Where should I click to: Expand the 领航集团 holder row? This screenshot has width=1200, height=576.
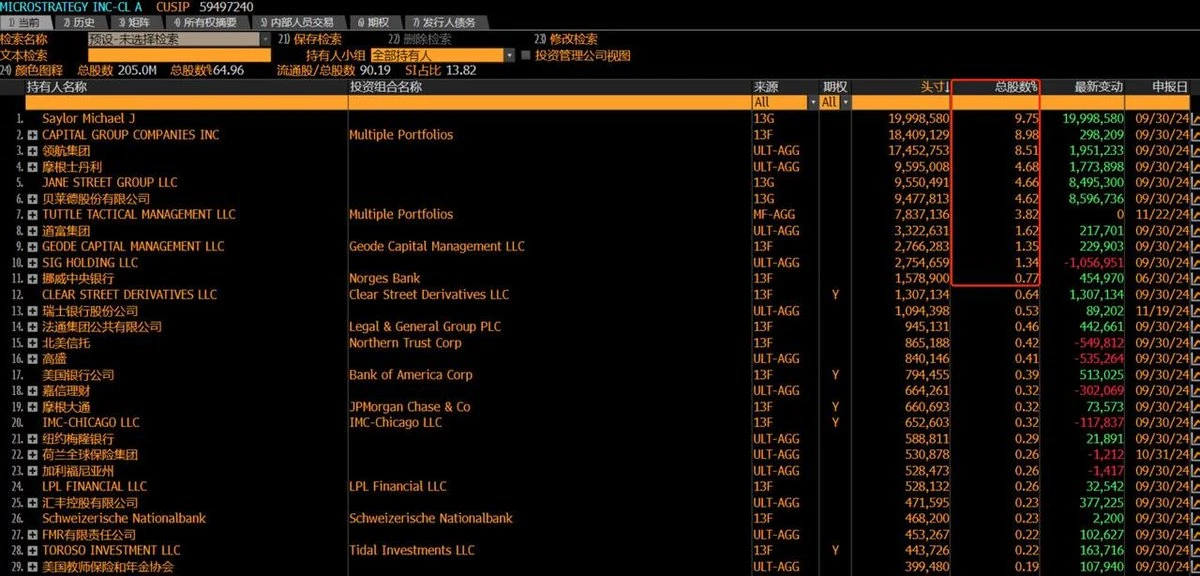(32, 151)
